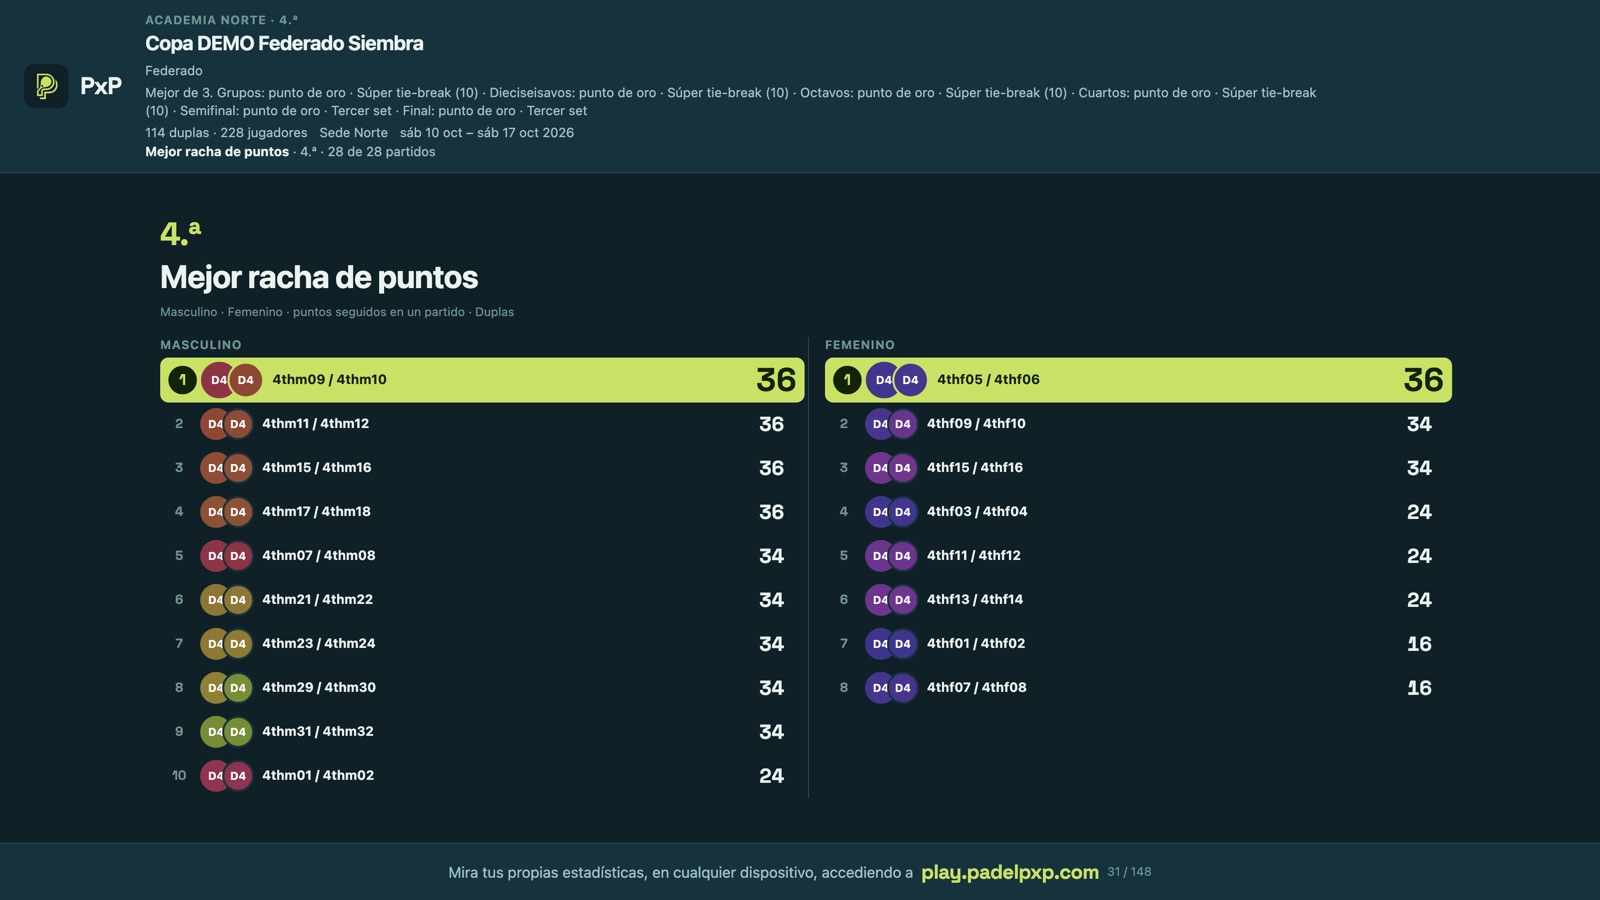Click the PxP logo icon
Image resolution: width=1600 pixels, height=900 pixels.
point(46,86)
